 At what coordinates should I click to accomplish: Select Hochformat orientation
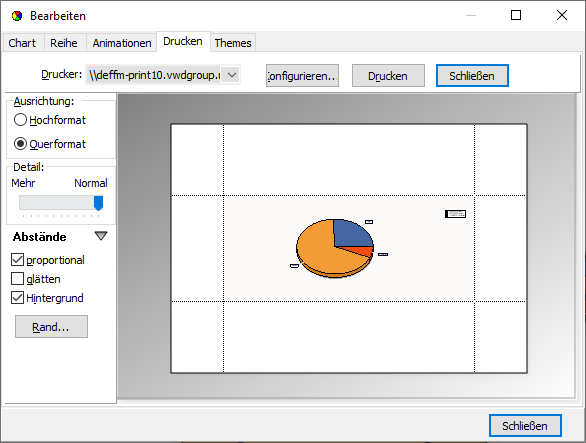coord(20,120)
